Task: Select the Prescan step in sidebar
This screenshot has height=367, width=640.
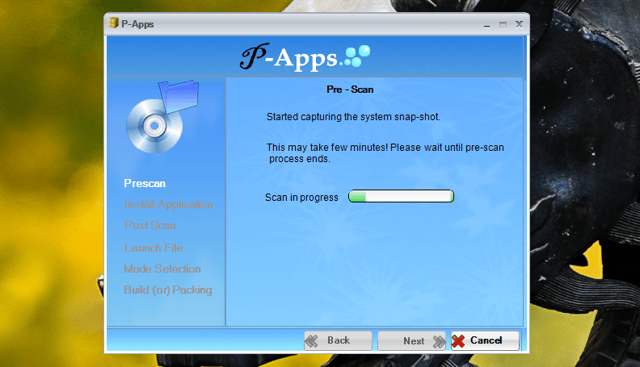Action: [145, 183]
